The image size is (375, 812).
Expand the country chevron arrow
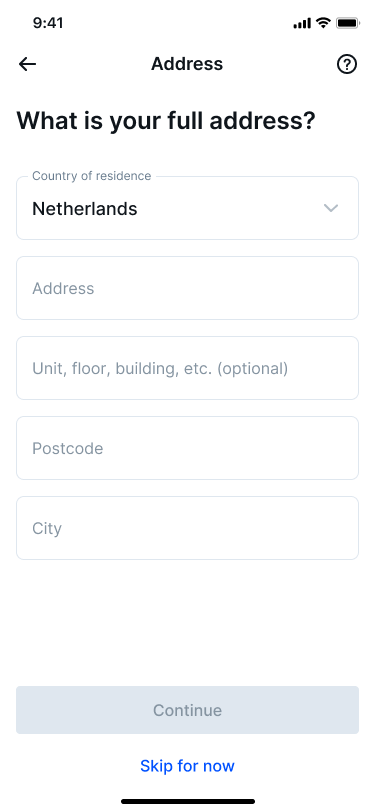[x=330, y=208]
